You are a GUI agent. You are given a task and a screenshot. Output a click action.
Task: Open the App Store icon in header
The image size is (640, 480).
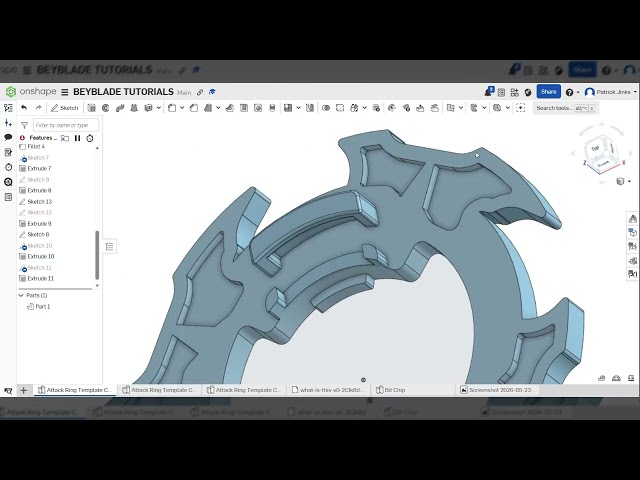[x=514, y=92]
